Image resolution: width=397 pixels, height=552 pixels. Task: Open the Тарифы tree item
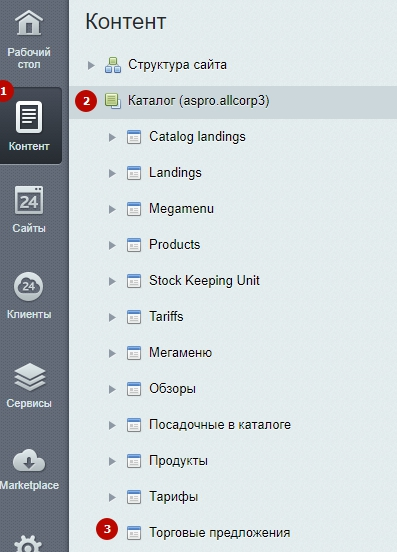pos(174,497)
